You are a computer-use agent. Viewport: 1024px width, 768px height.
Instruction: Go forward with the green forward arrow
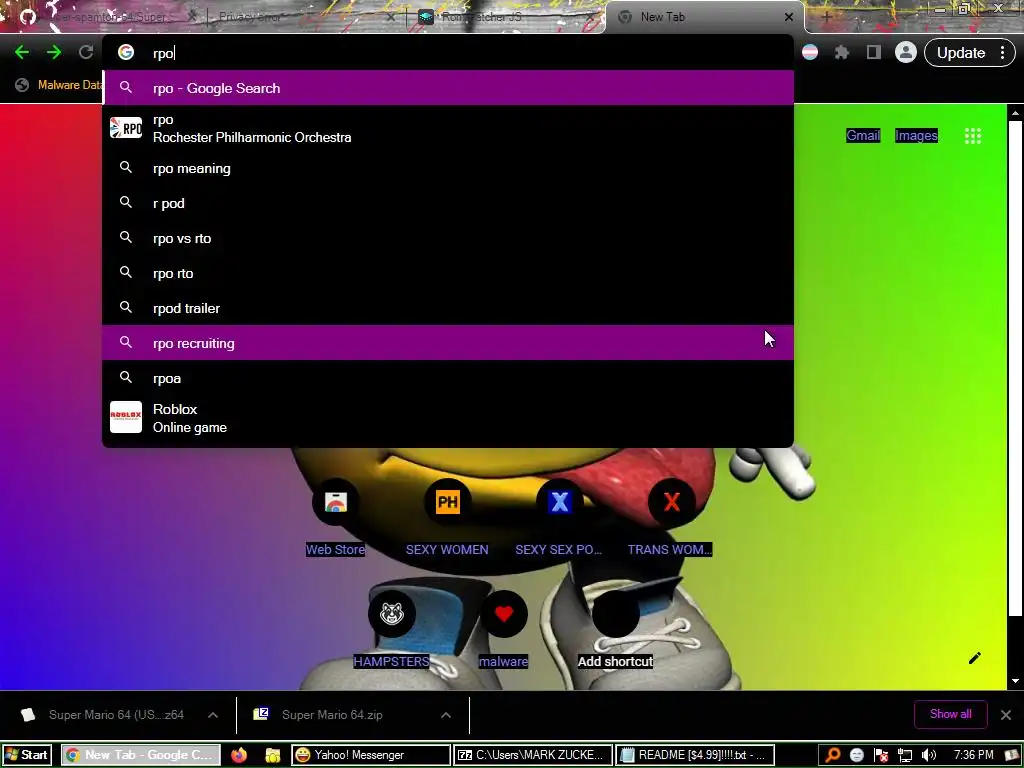click(x=54, y=52)
